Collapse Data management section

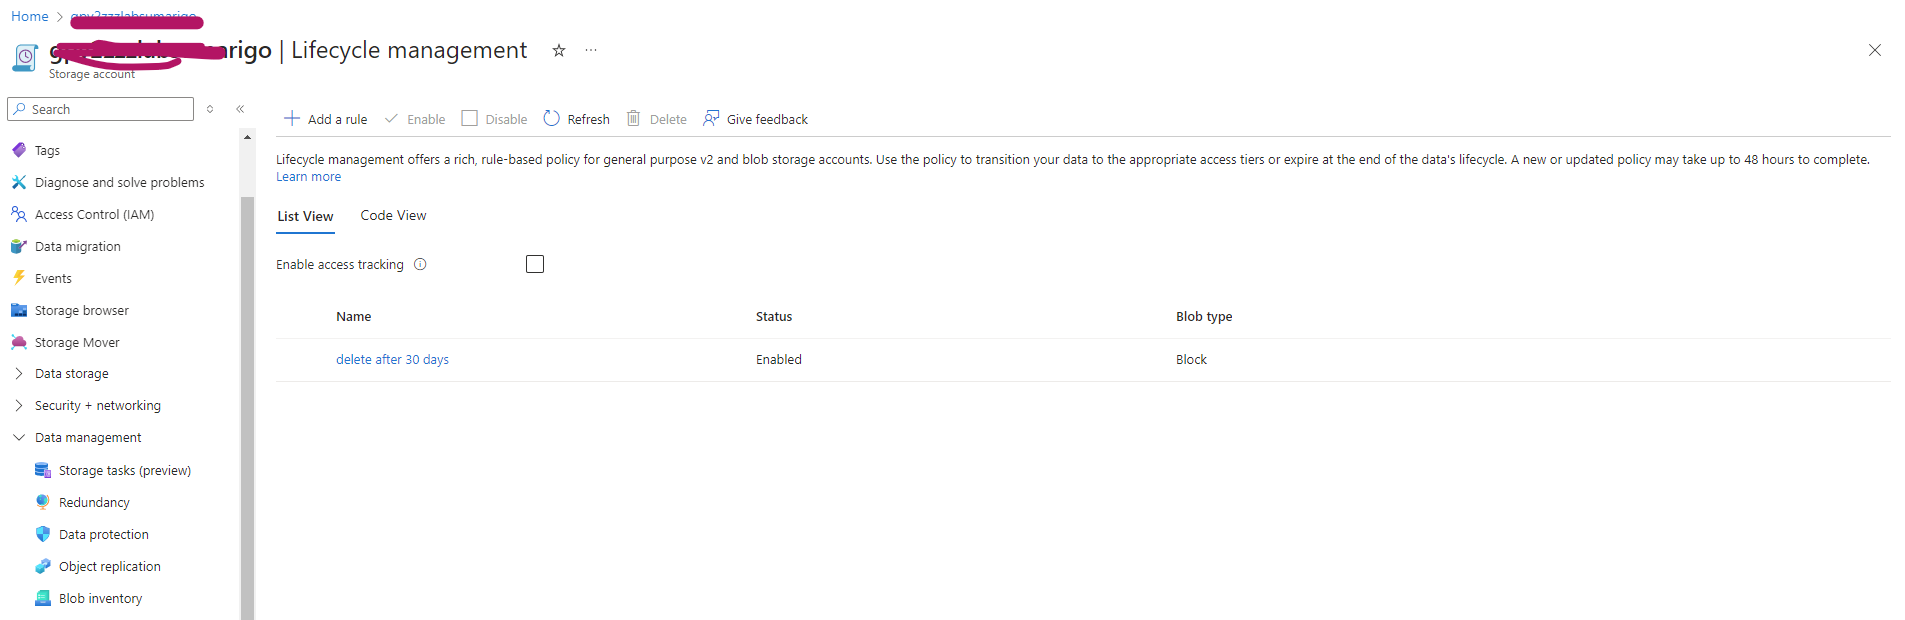click(19, 437)
